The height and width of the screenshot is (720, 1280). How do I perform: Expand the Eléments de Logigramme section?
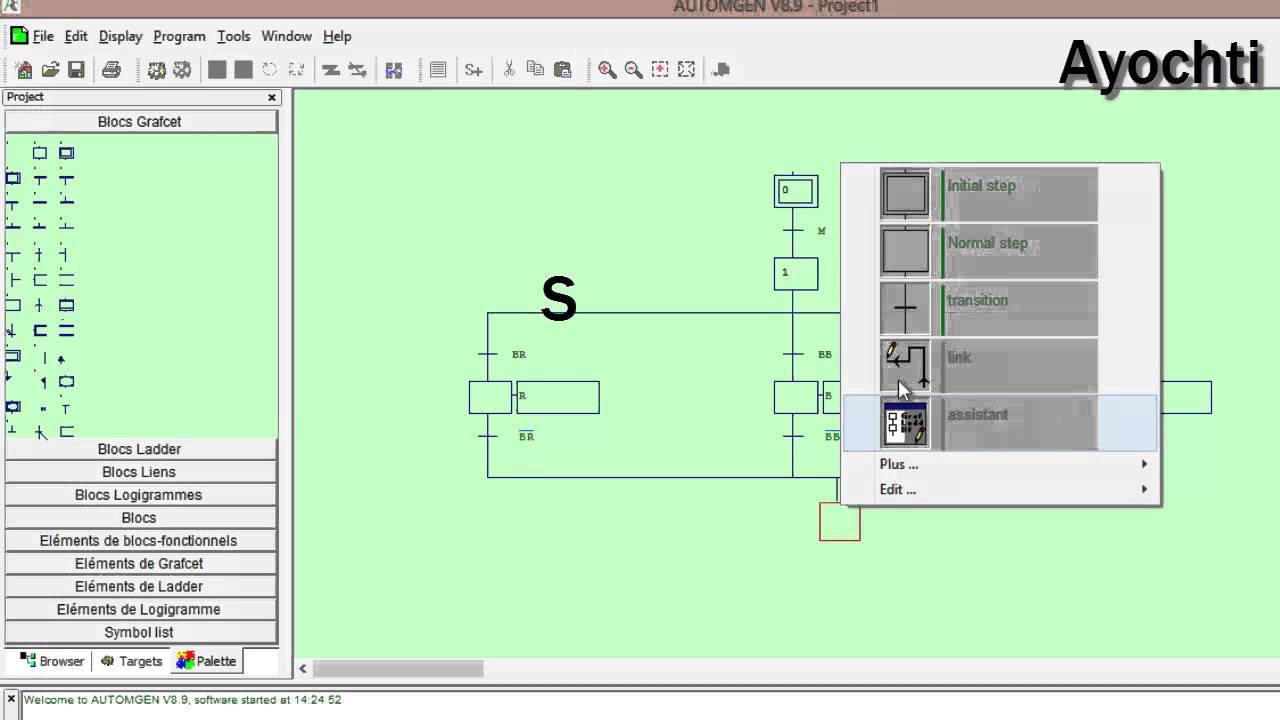[x=140, y=610]
